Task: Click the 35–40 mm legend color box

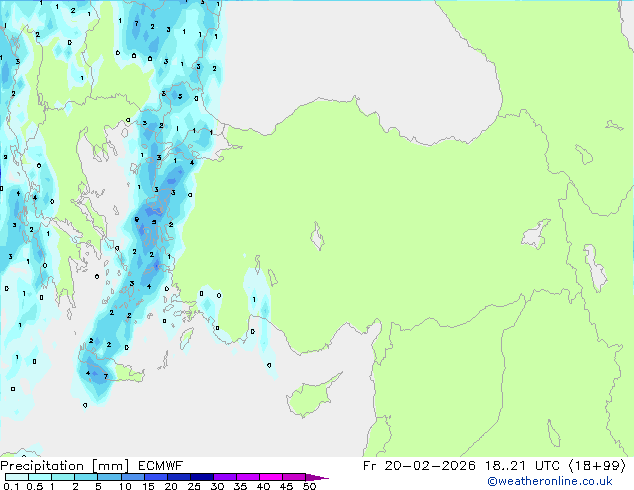Action: click(x=248, y=477)
